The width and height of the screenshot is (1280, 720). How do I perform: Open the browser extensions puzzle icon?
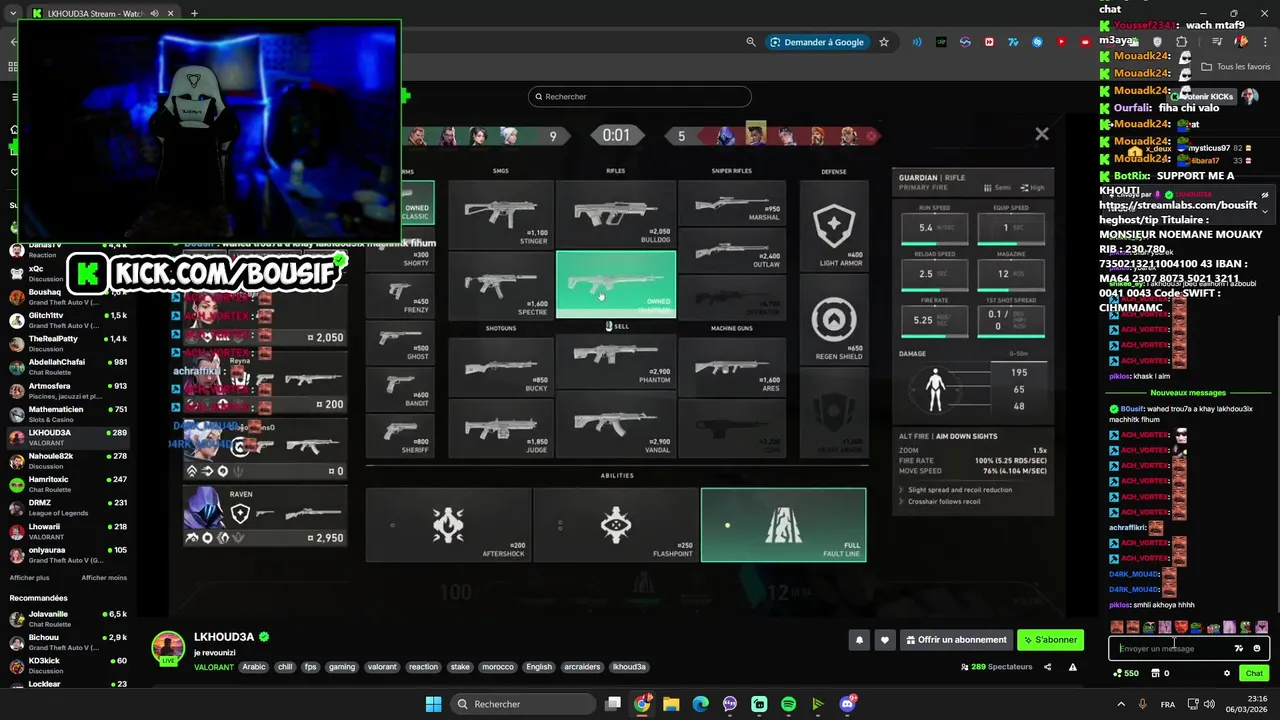click(x=1182, y=42)
